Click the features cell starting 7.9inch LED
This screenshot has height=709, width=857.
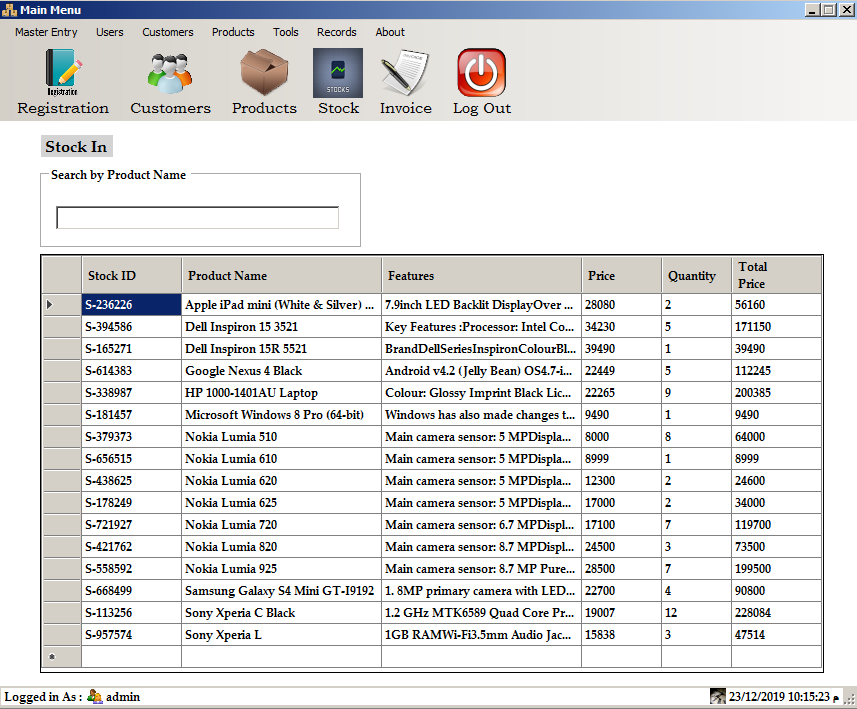pyautogui.click(x=482, y=304)
